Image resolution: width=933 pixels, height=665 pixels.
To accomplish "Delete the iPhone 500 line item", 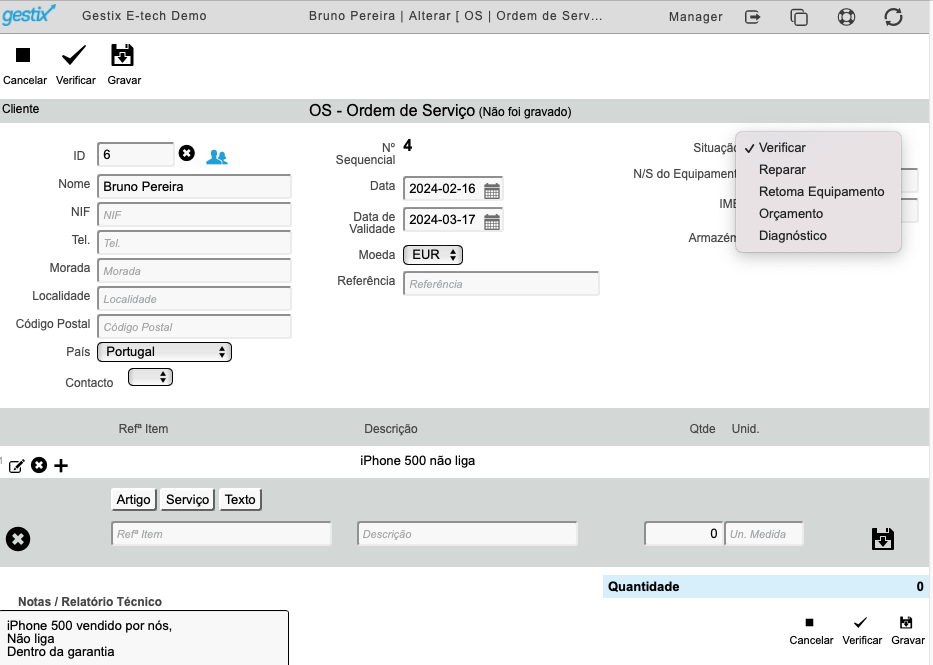I will point(39,465).
